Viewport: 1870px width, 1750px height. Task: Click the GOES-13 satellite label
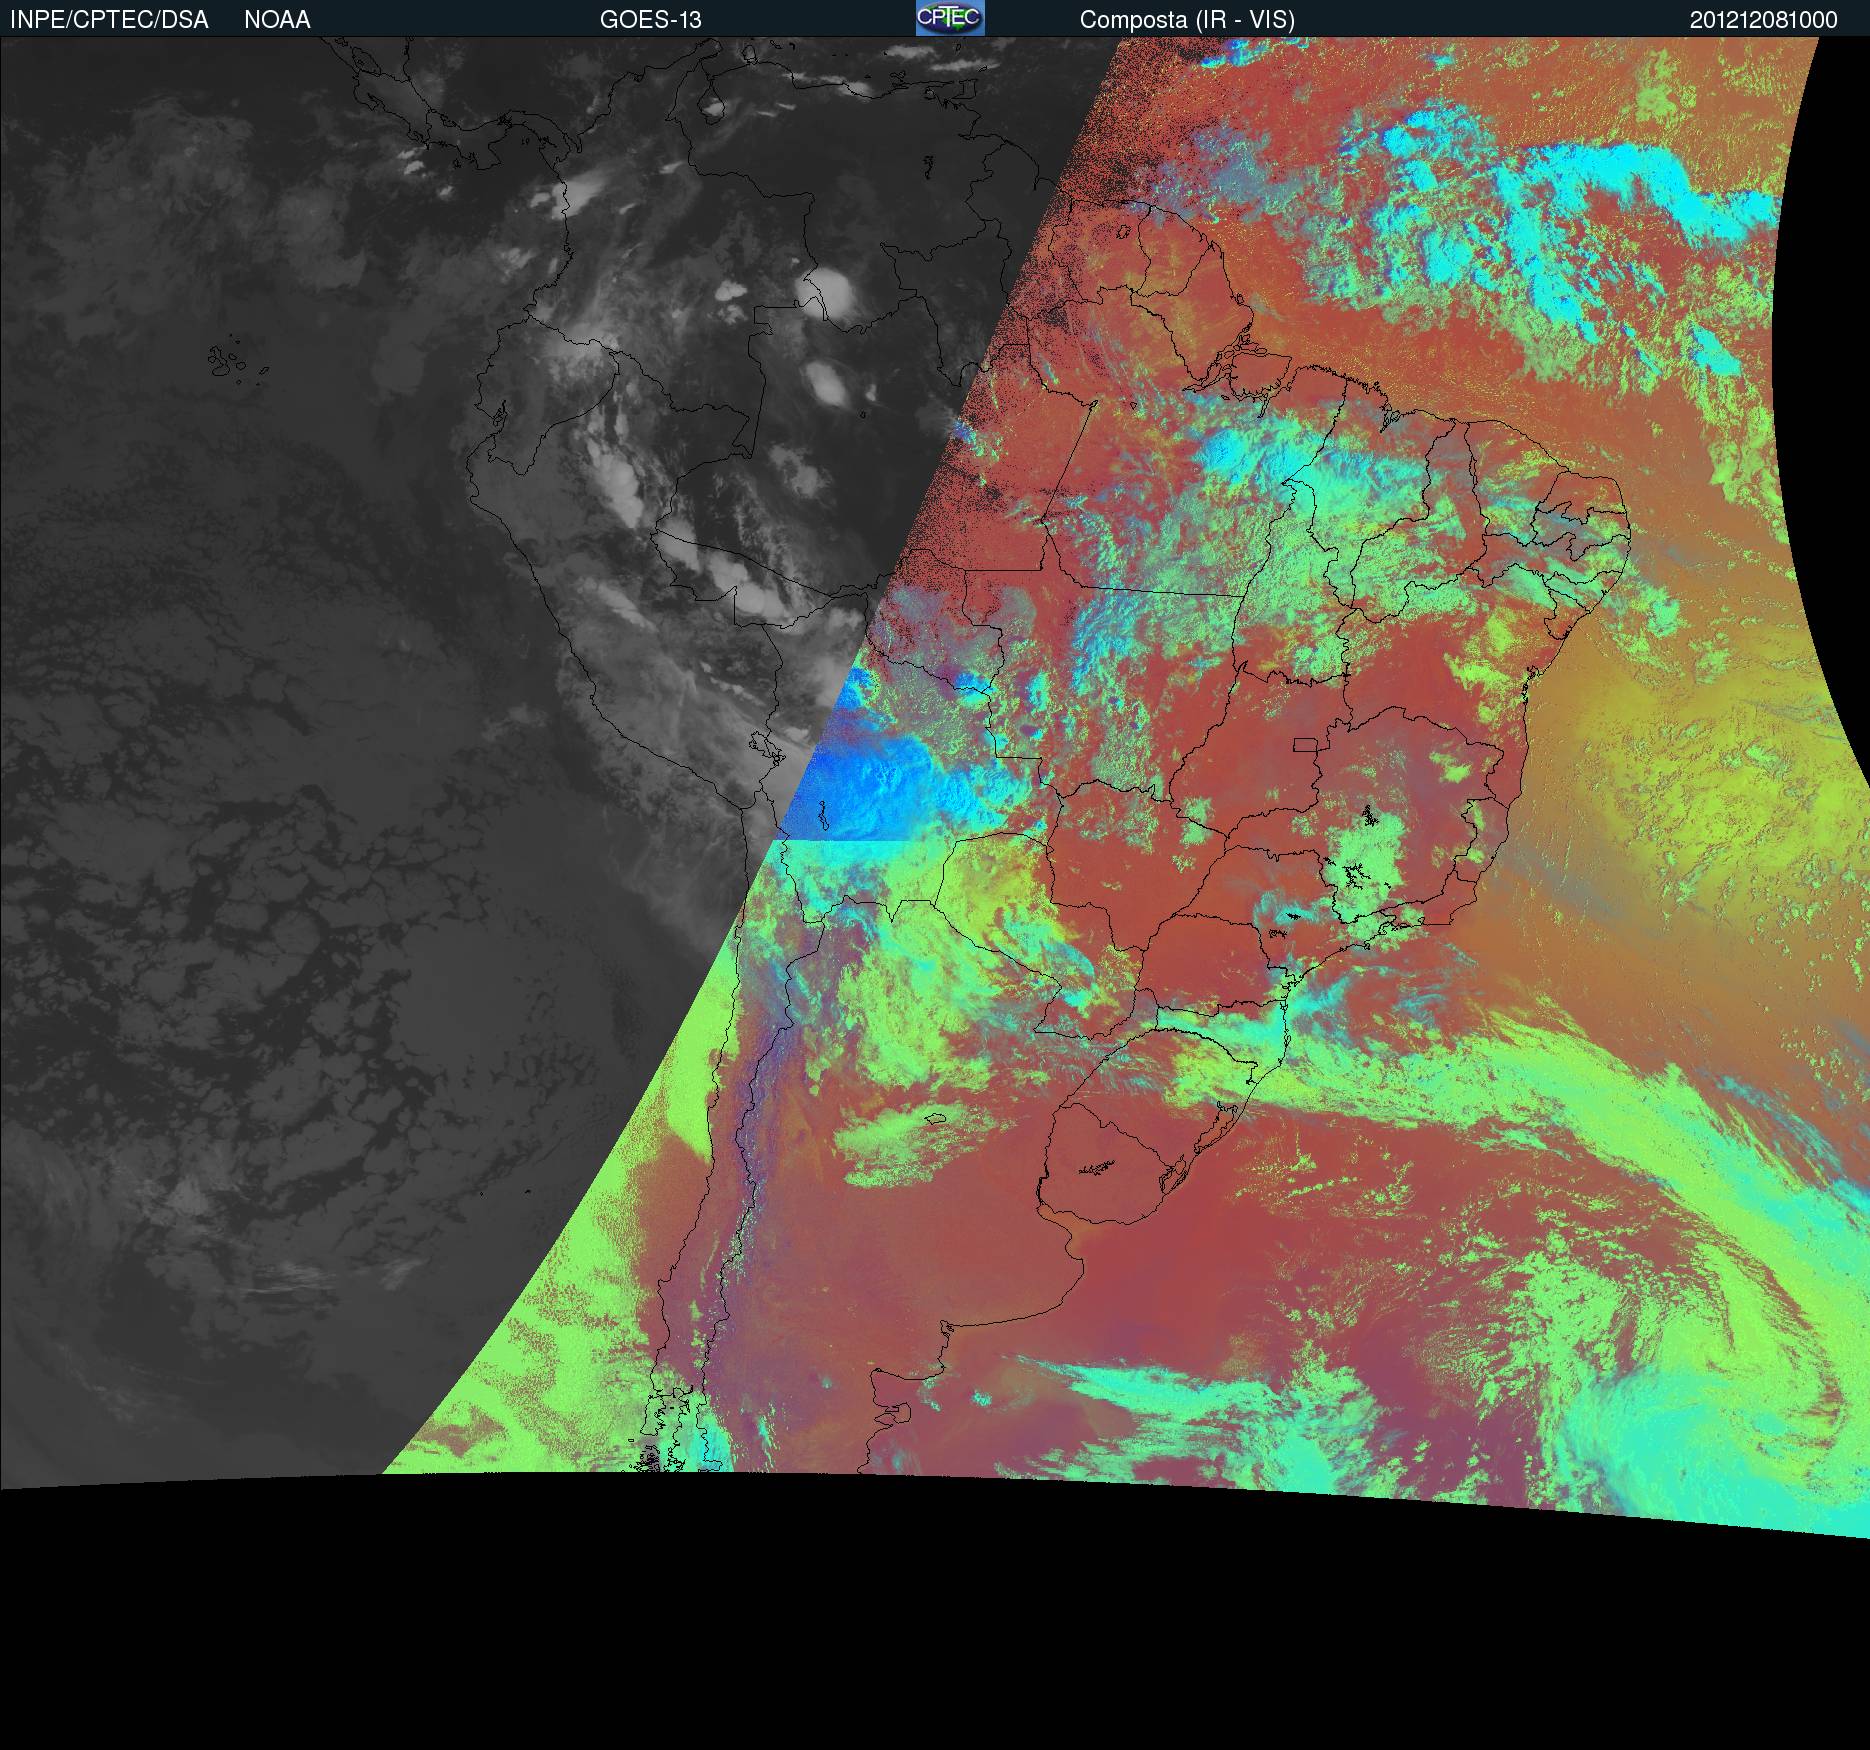[x=651, y=20]
